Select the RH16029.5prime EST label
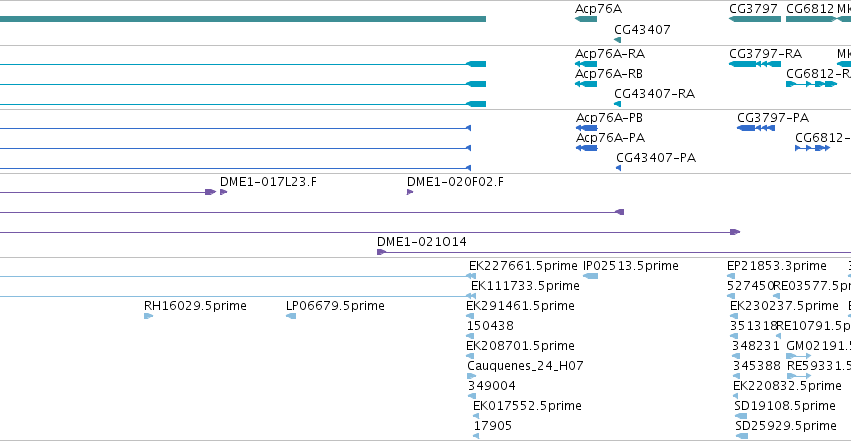Screen dimensions: 851x441 tap(195, 306)
